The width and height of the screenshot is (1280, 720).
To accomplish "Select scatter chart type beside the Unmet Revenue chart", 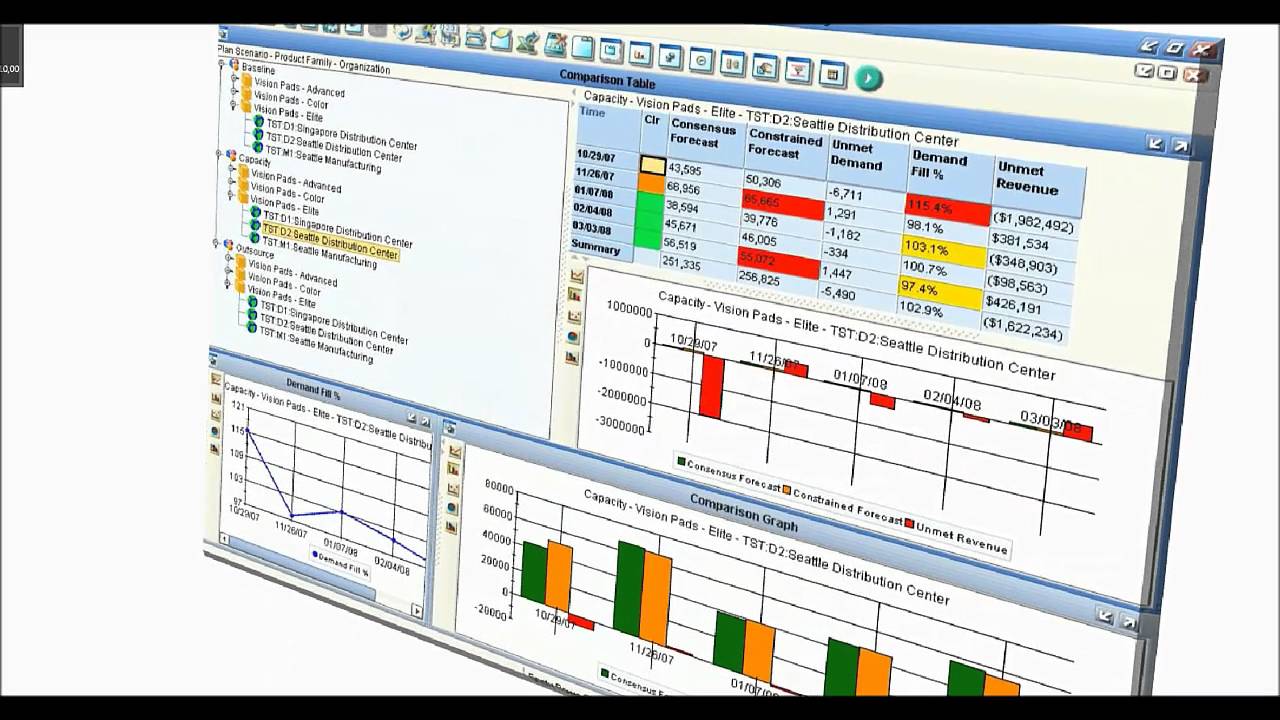I will point(574,317).
